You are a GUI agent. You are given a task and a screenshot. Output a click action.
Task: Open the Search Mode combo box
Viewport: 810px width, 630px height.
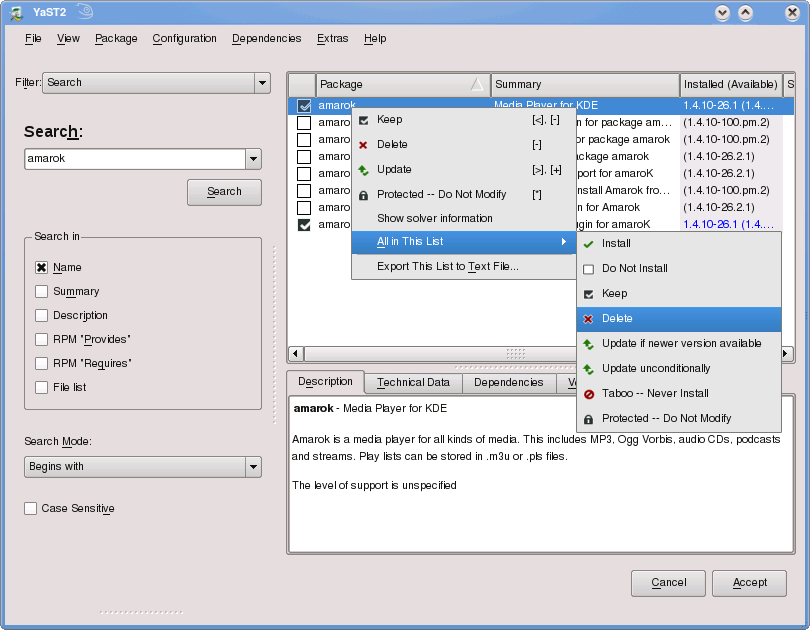tap(143, 467)
